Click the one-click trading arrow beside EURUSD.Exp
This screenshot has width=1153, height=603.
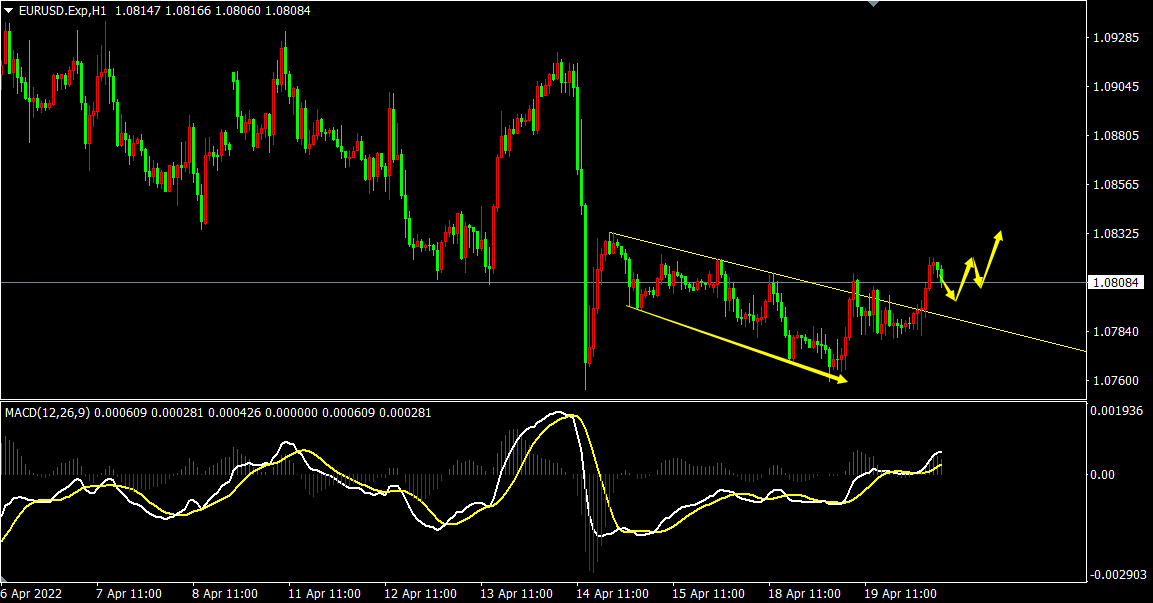pyautogui.click(x=9, y=10)
